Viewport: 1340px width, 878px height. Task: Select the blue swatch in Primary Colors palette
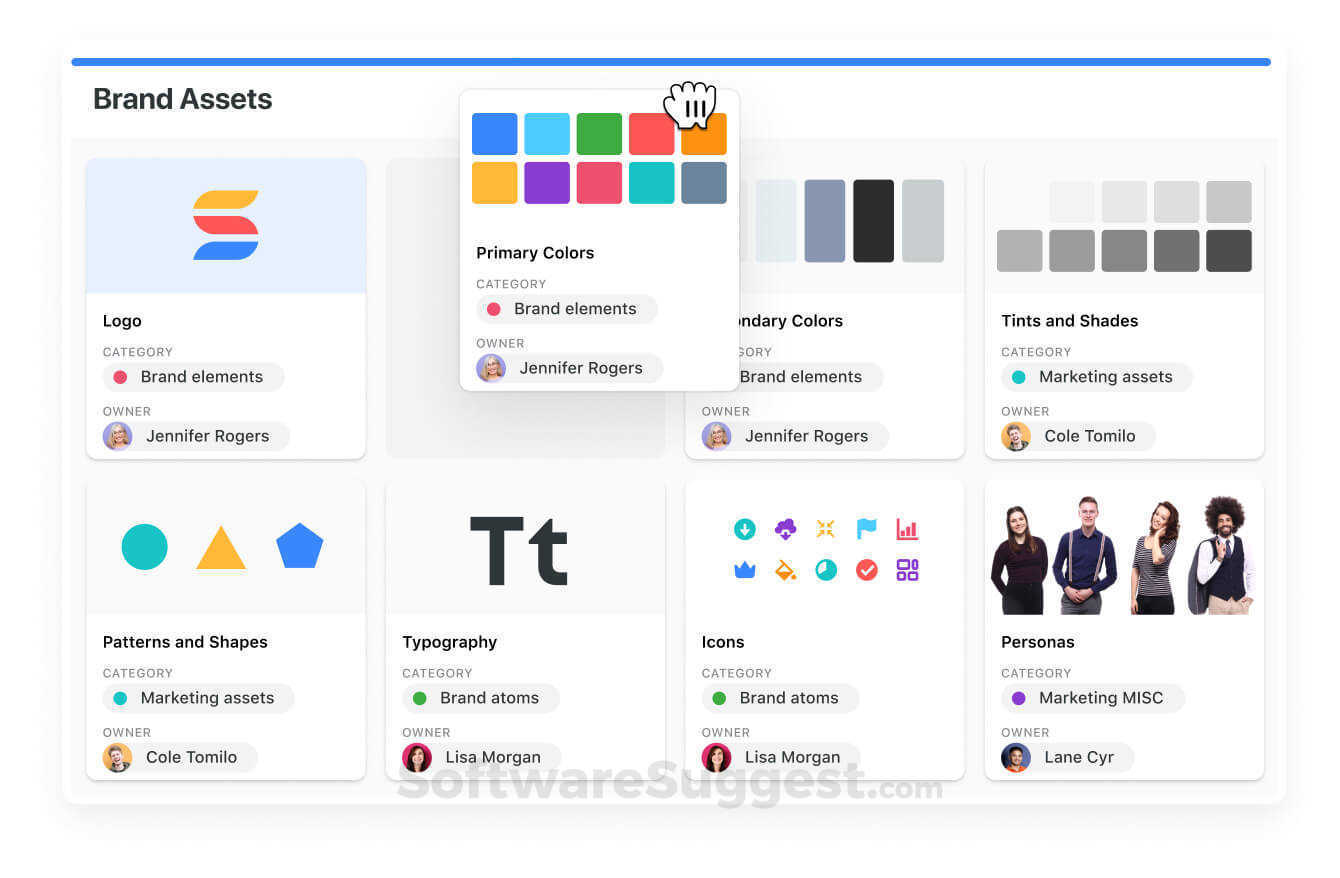(x=494, y=133)
